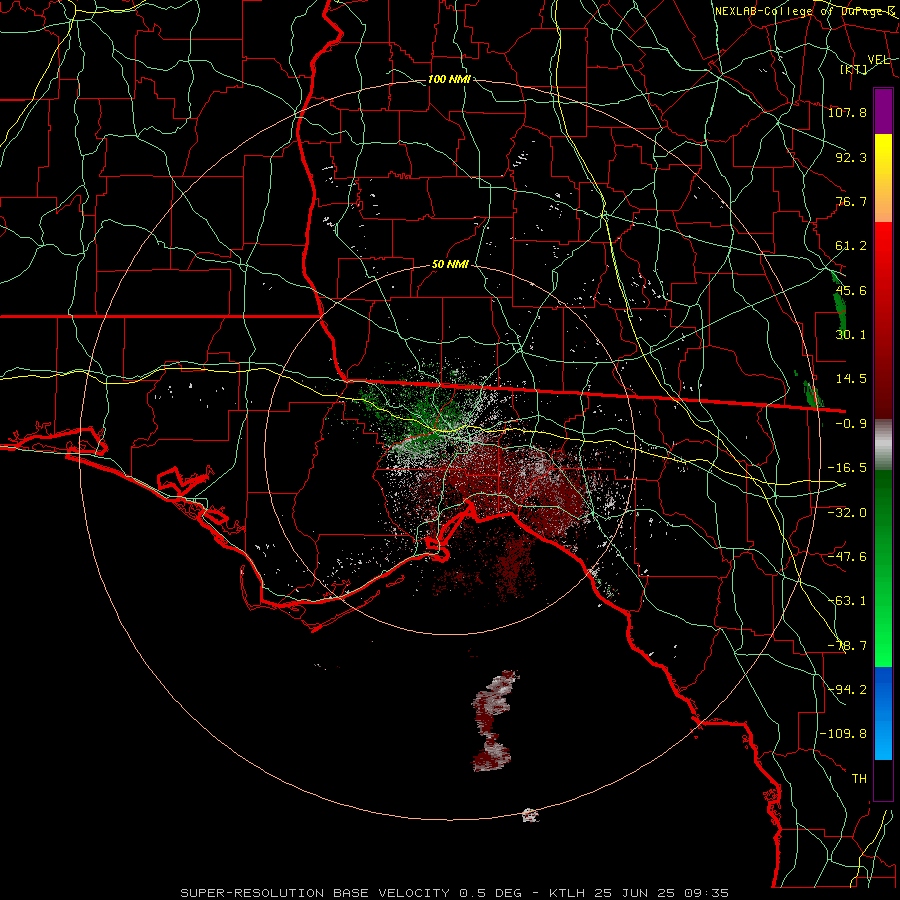Click the 92.3 velocity scale value
900x900 pixels.
(851, 157)
